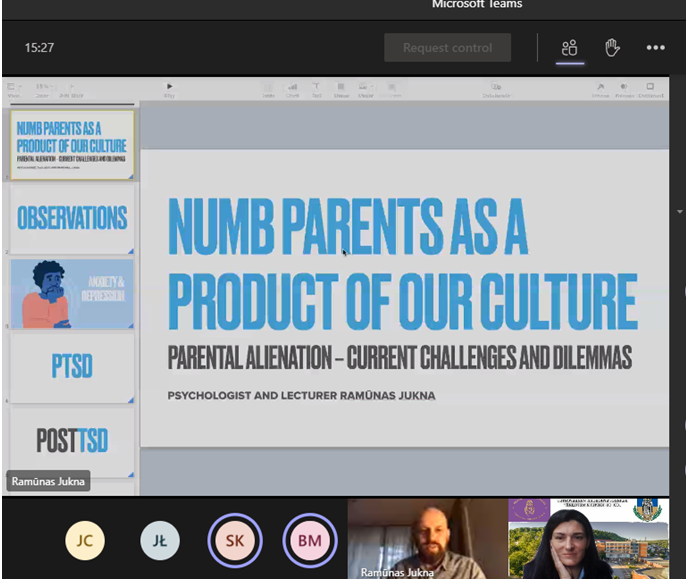Click the SK participant avatar

point(234,540)
